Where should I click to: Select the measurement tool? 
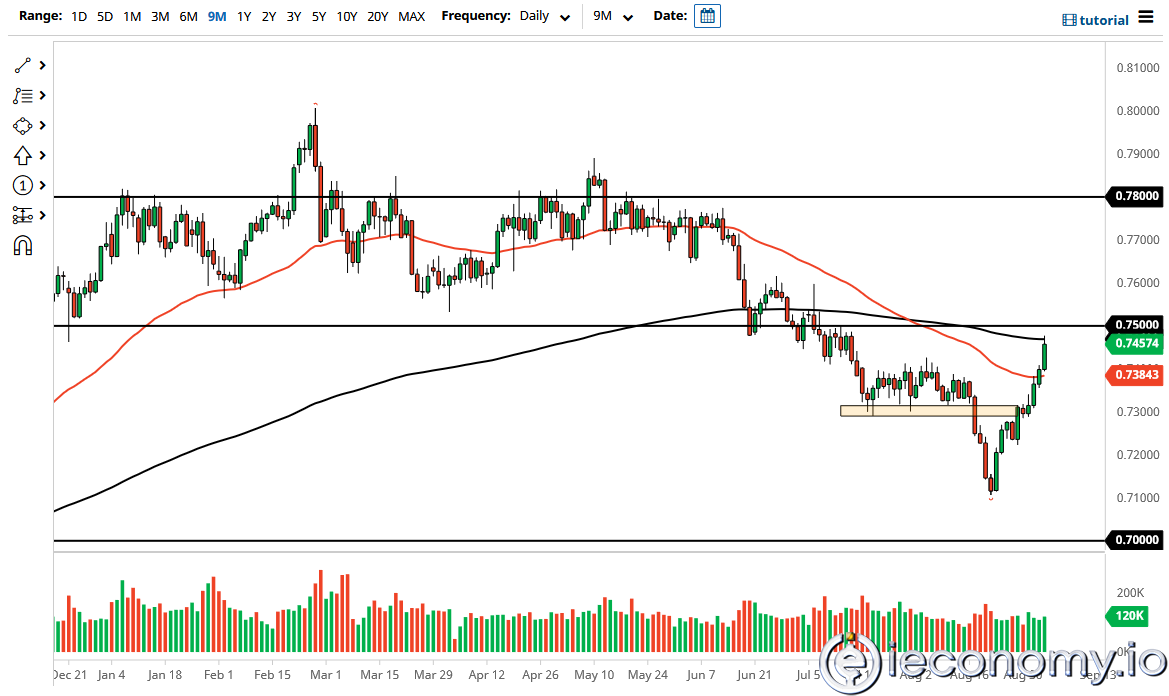pyautogui.click(x=22, y=215)
